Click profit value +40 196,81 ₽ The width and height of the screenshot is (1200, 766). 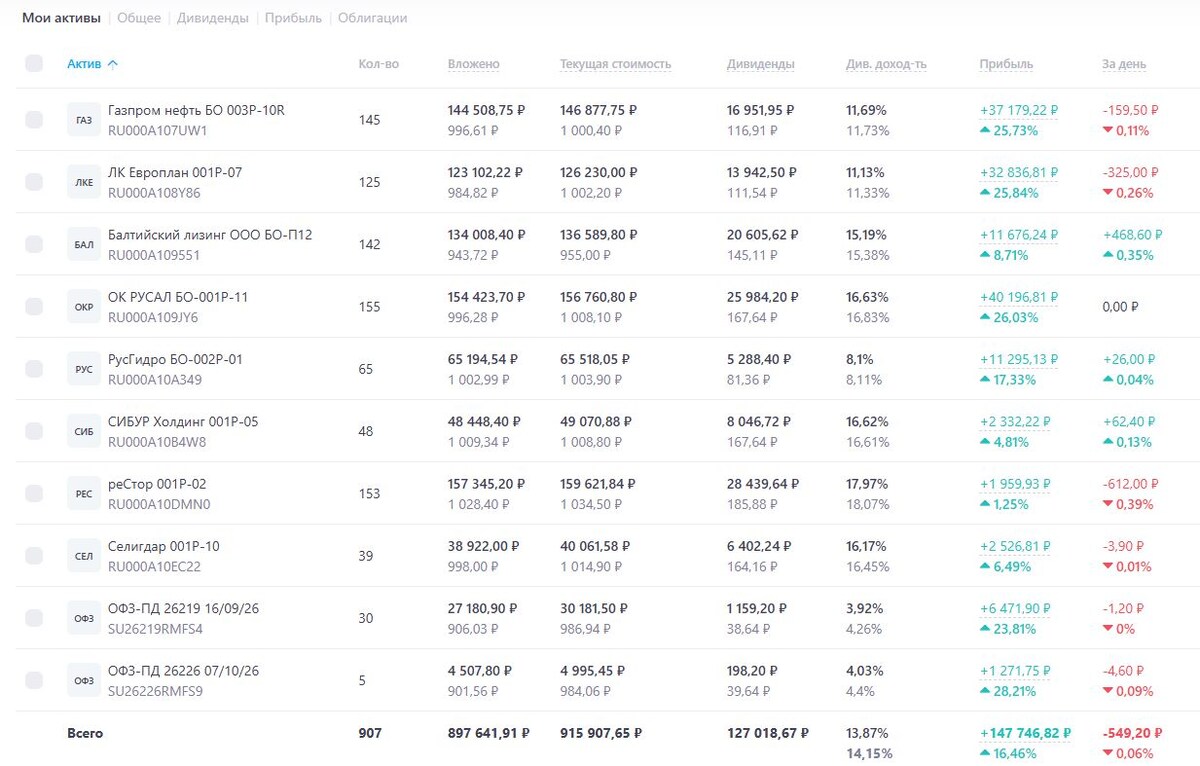[x=1019, y=297]
